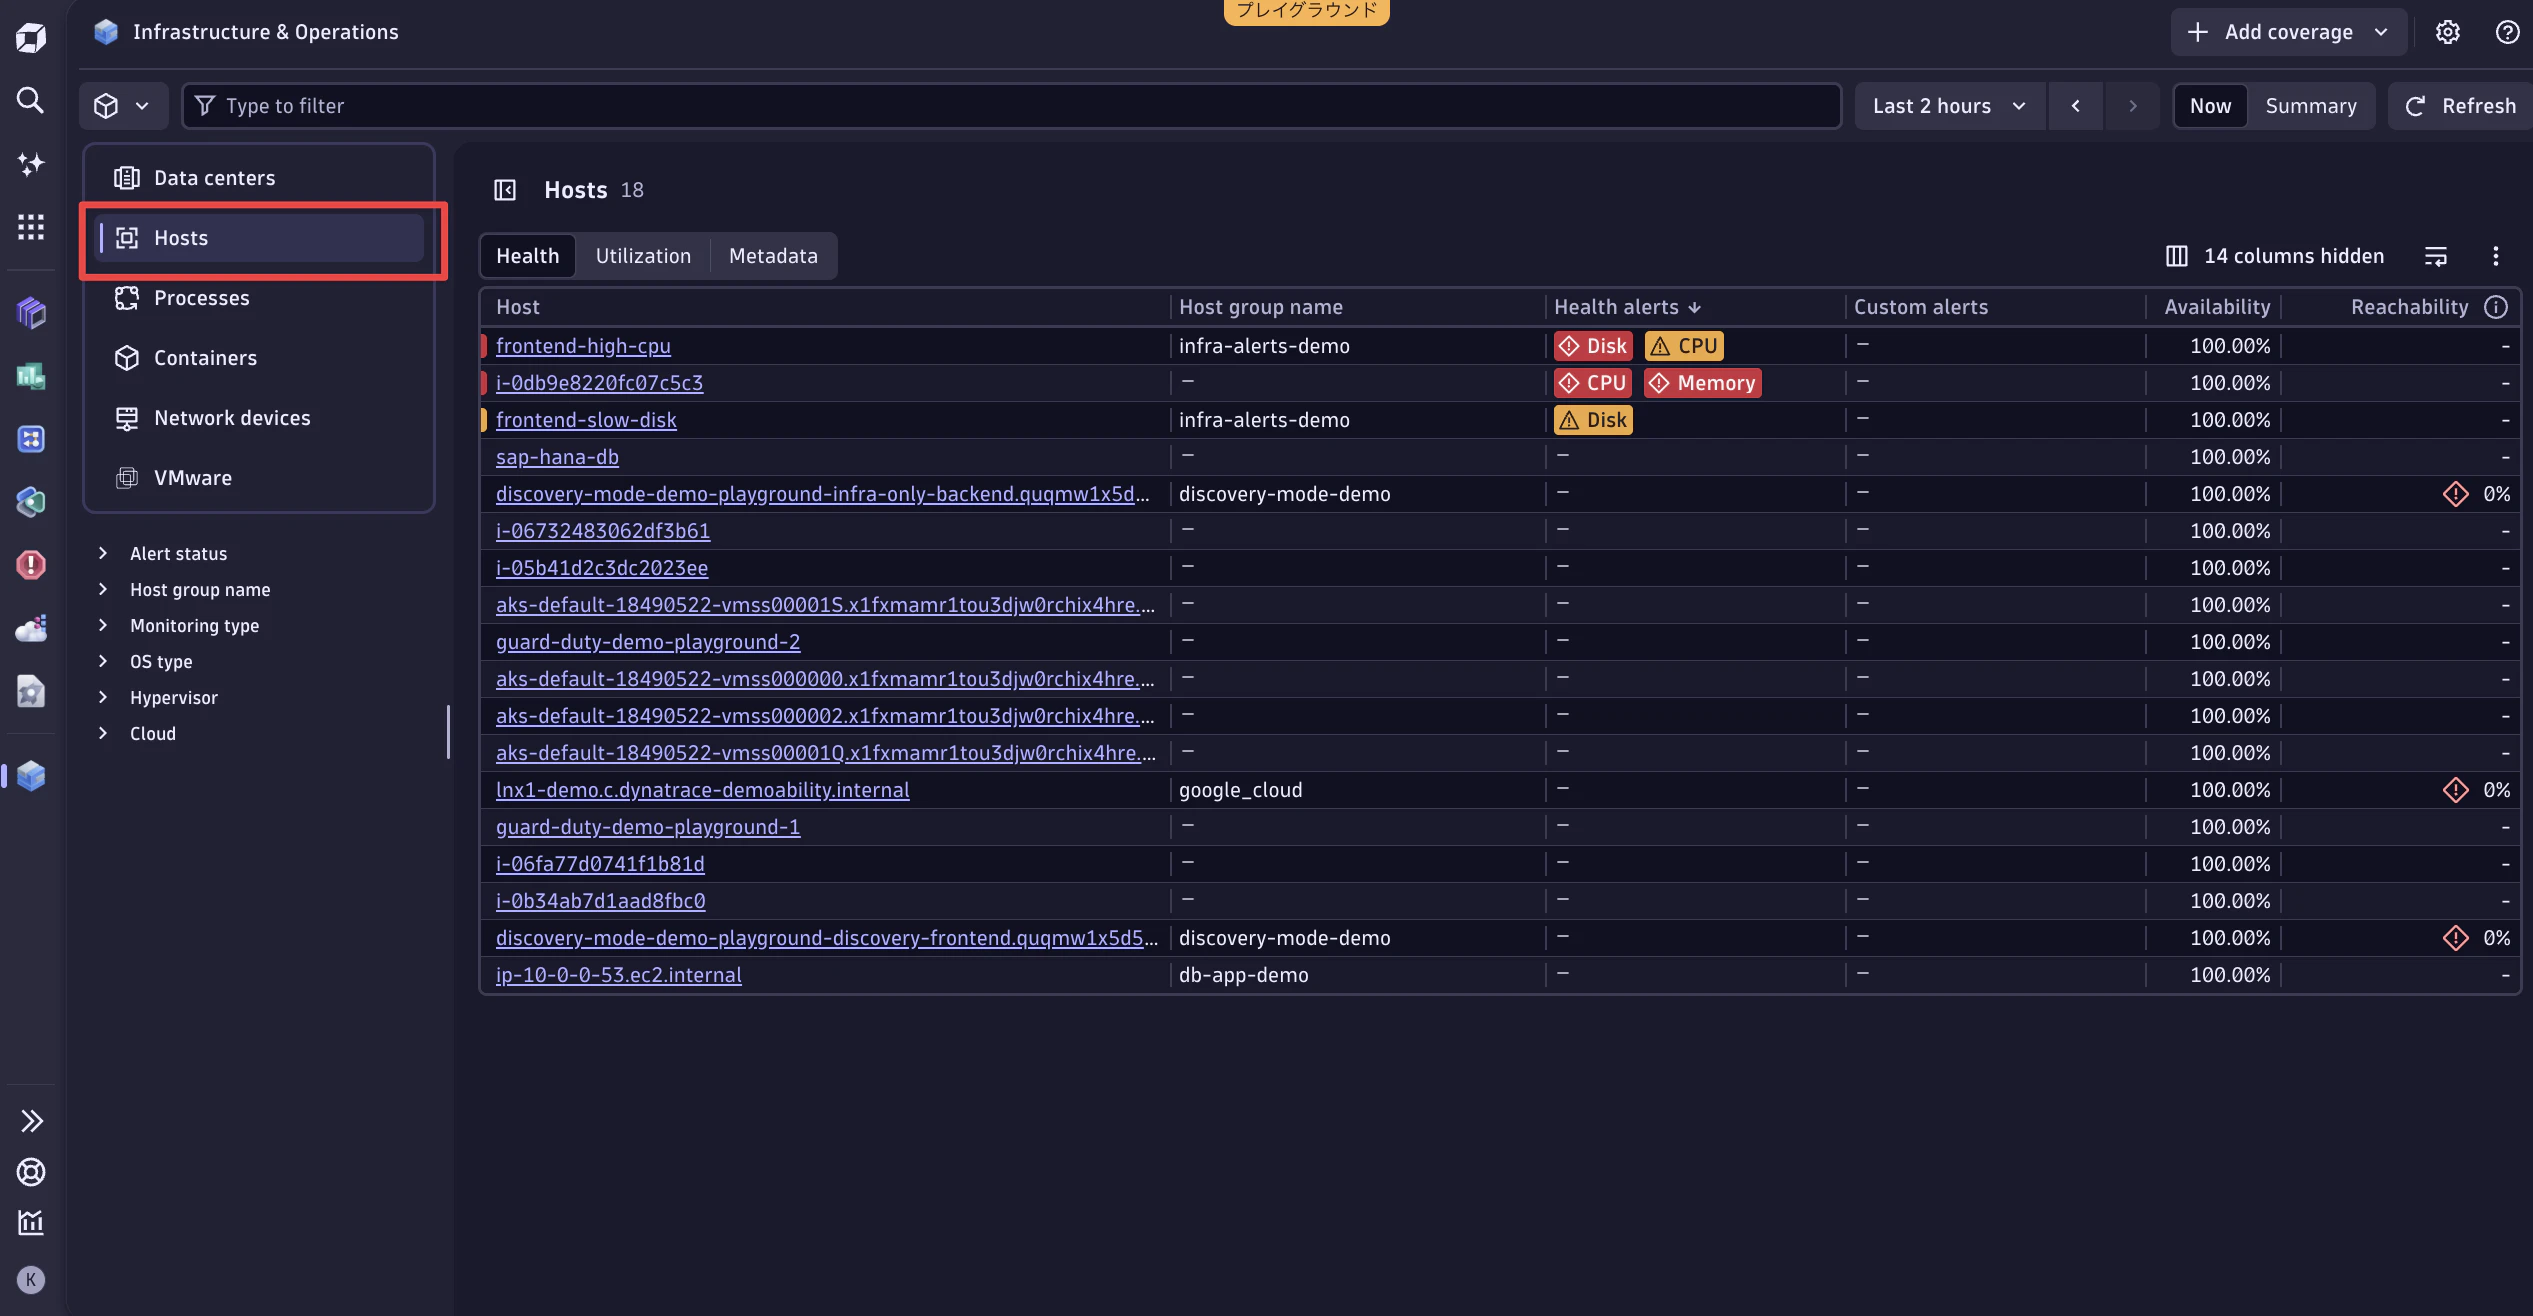This screenshot has width=2533, height=1316.
Task: Go to previous time frame arrow
Action: 2076,106
